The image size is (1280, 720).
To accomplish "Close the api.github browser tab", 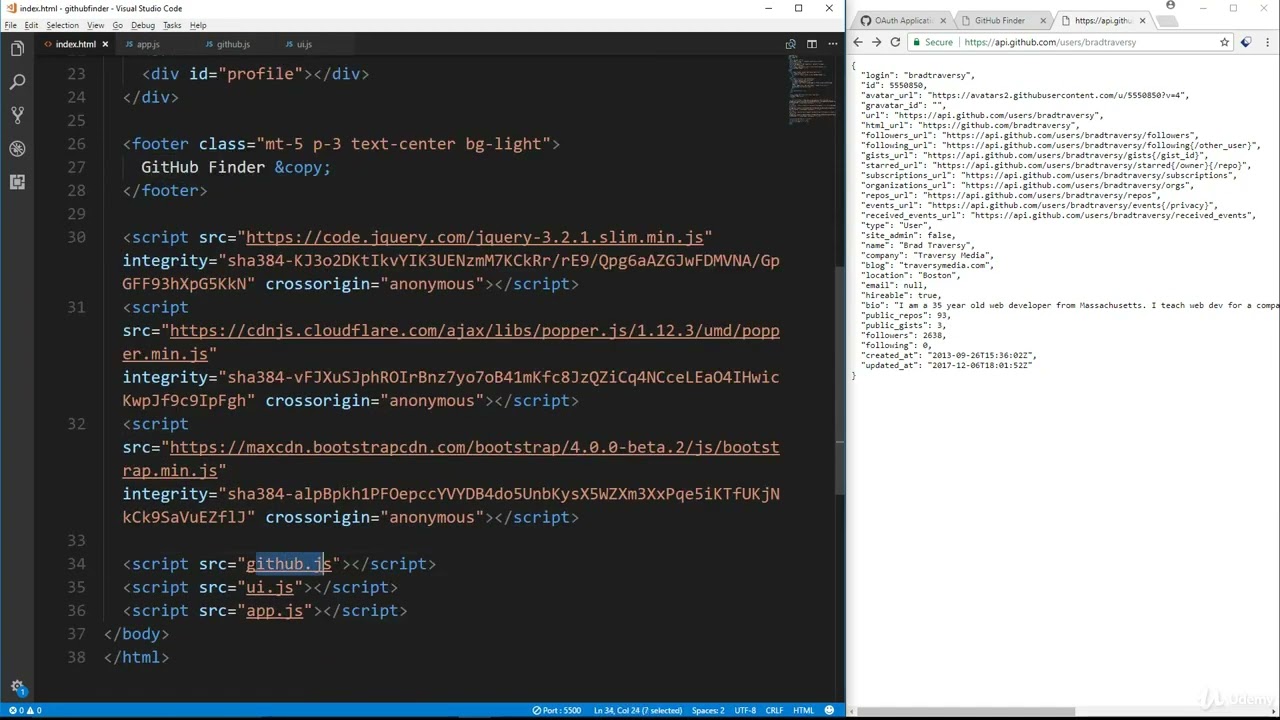I will [x=1142, y=20].
